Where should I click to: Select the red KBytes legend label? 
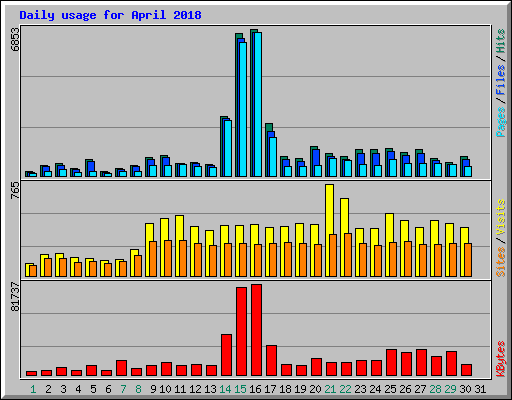tap(500, 359)
